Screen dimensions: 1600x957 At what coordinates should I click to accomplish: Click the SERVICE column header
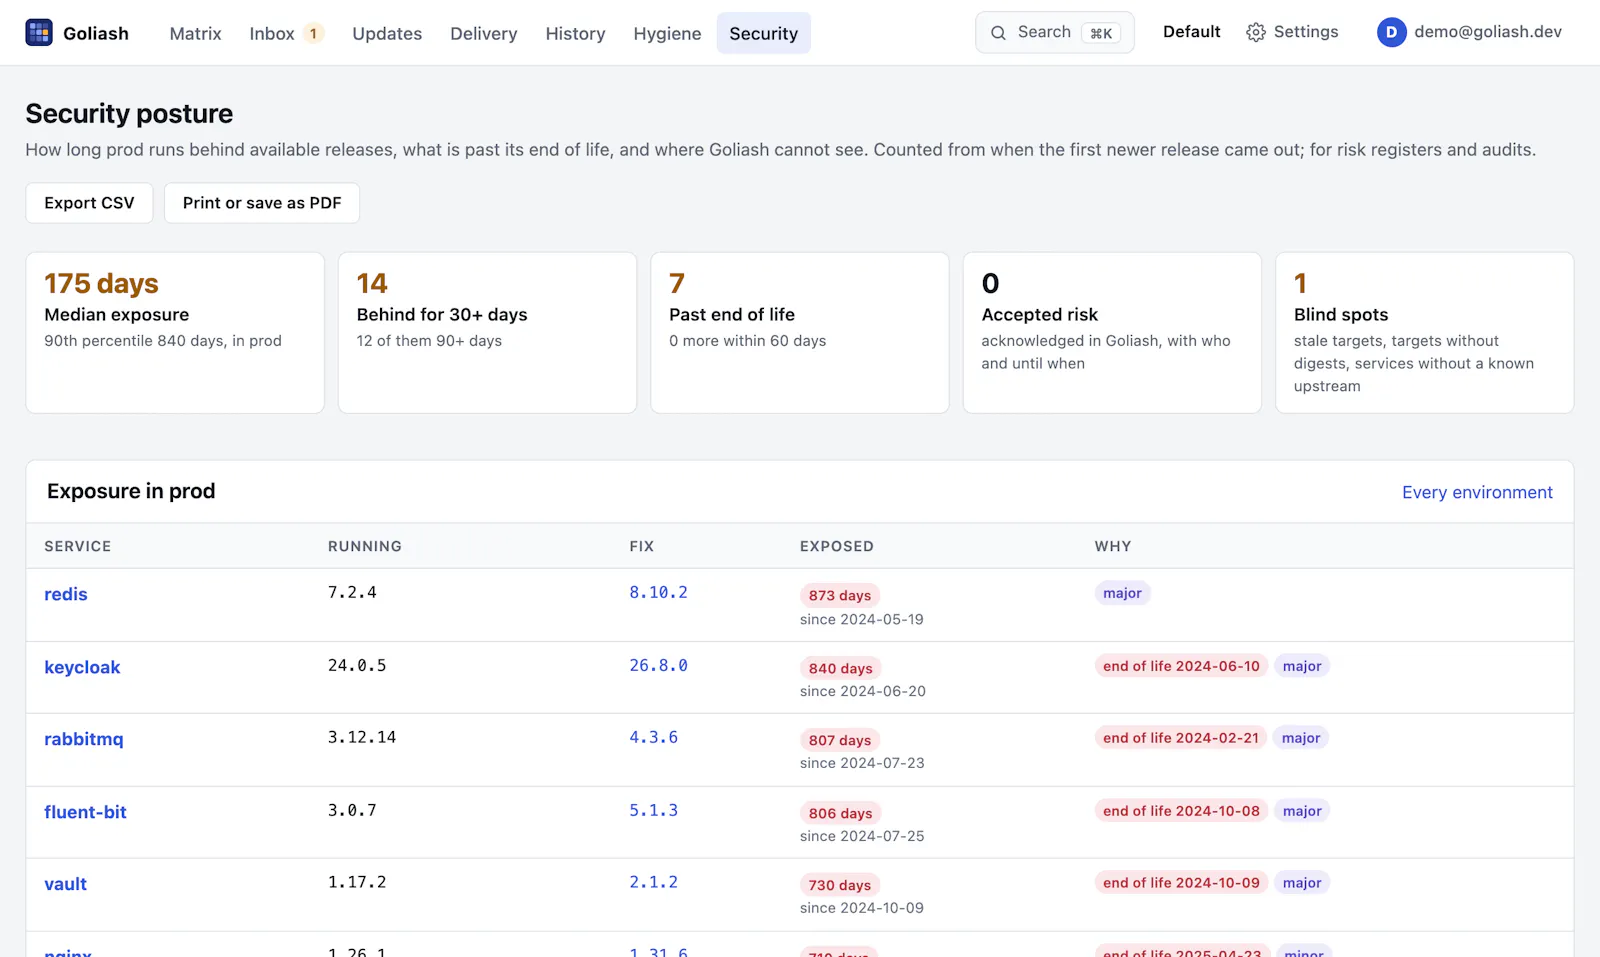coord(78,546)
